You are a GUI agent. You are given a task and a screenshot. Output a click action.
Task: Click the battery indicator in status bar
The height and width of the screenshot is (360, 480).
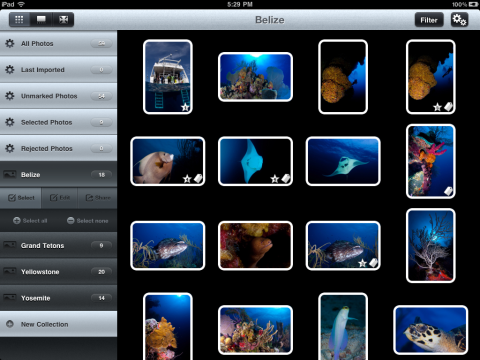click(473, 4)
